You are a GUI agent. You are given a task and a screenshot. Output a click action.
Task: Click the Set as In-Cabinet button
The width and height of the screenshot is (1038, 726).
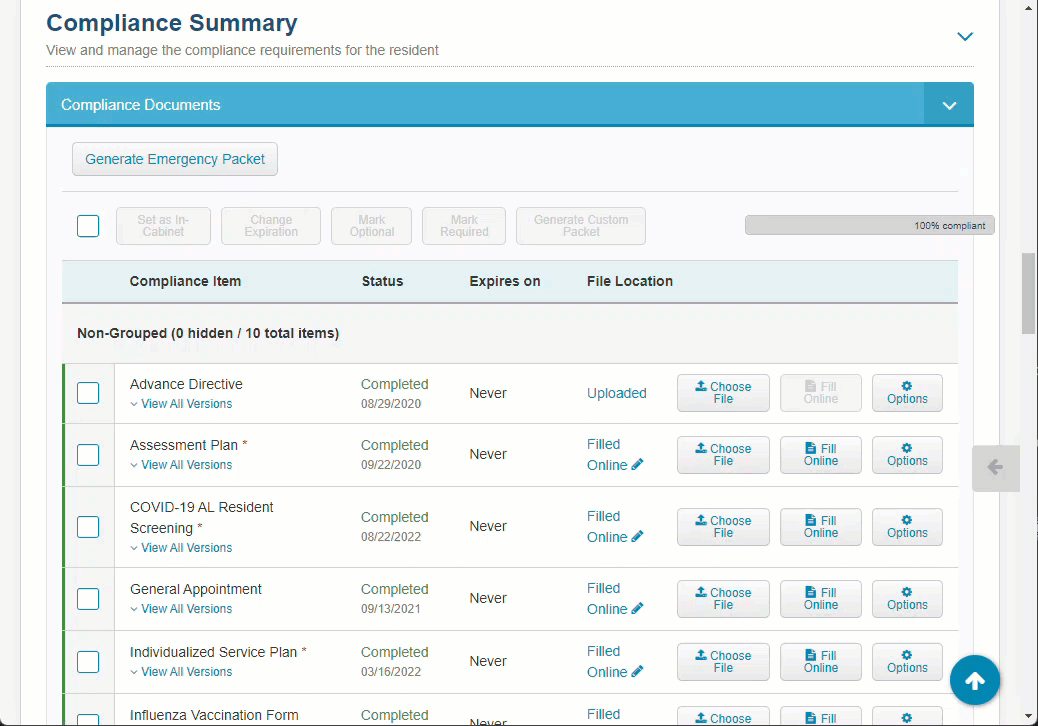click(164, 226)
